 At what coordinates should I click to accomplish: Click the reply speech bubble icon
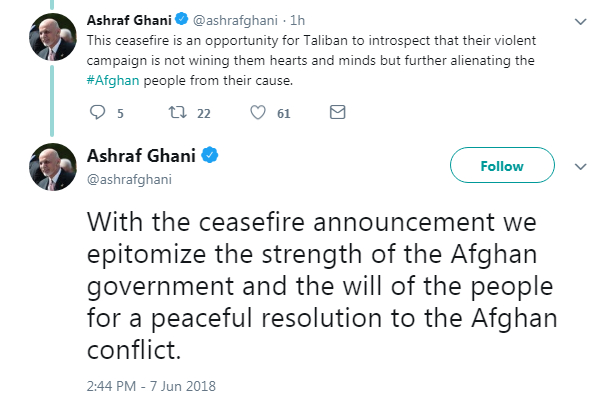click(97, 113)
